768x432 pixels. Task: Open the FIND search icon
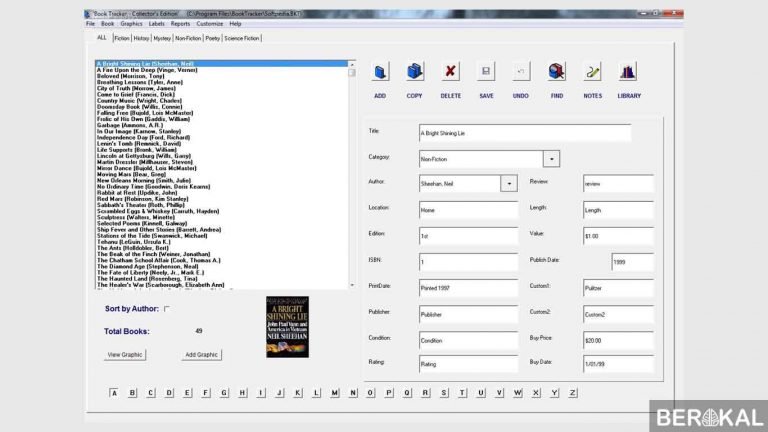(556, 72)
